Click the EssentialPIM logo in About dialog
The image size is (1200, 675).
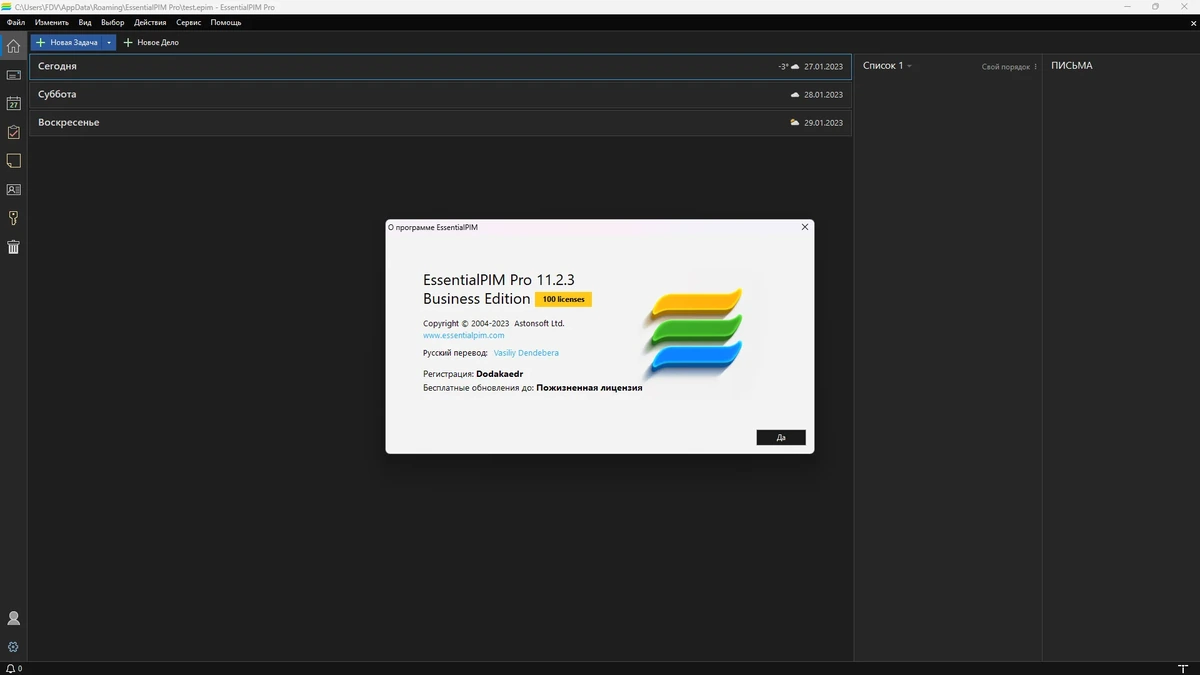pos(696,334)
